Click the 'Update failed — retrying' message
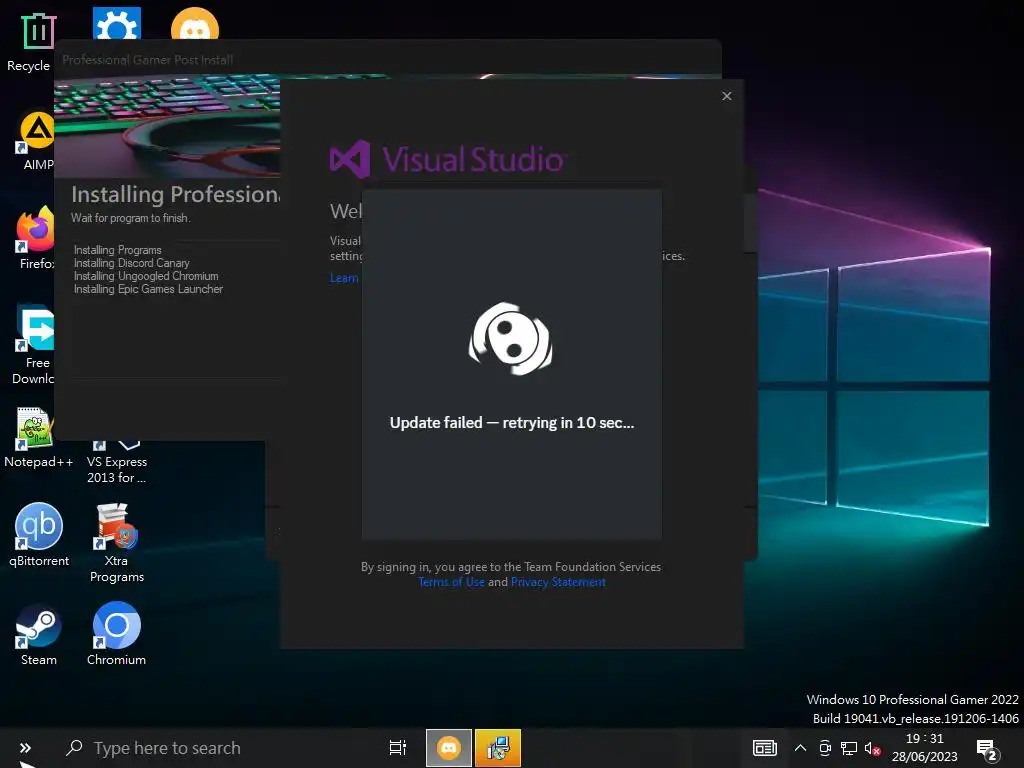 (x=511, y=423)
